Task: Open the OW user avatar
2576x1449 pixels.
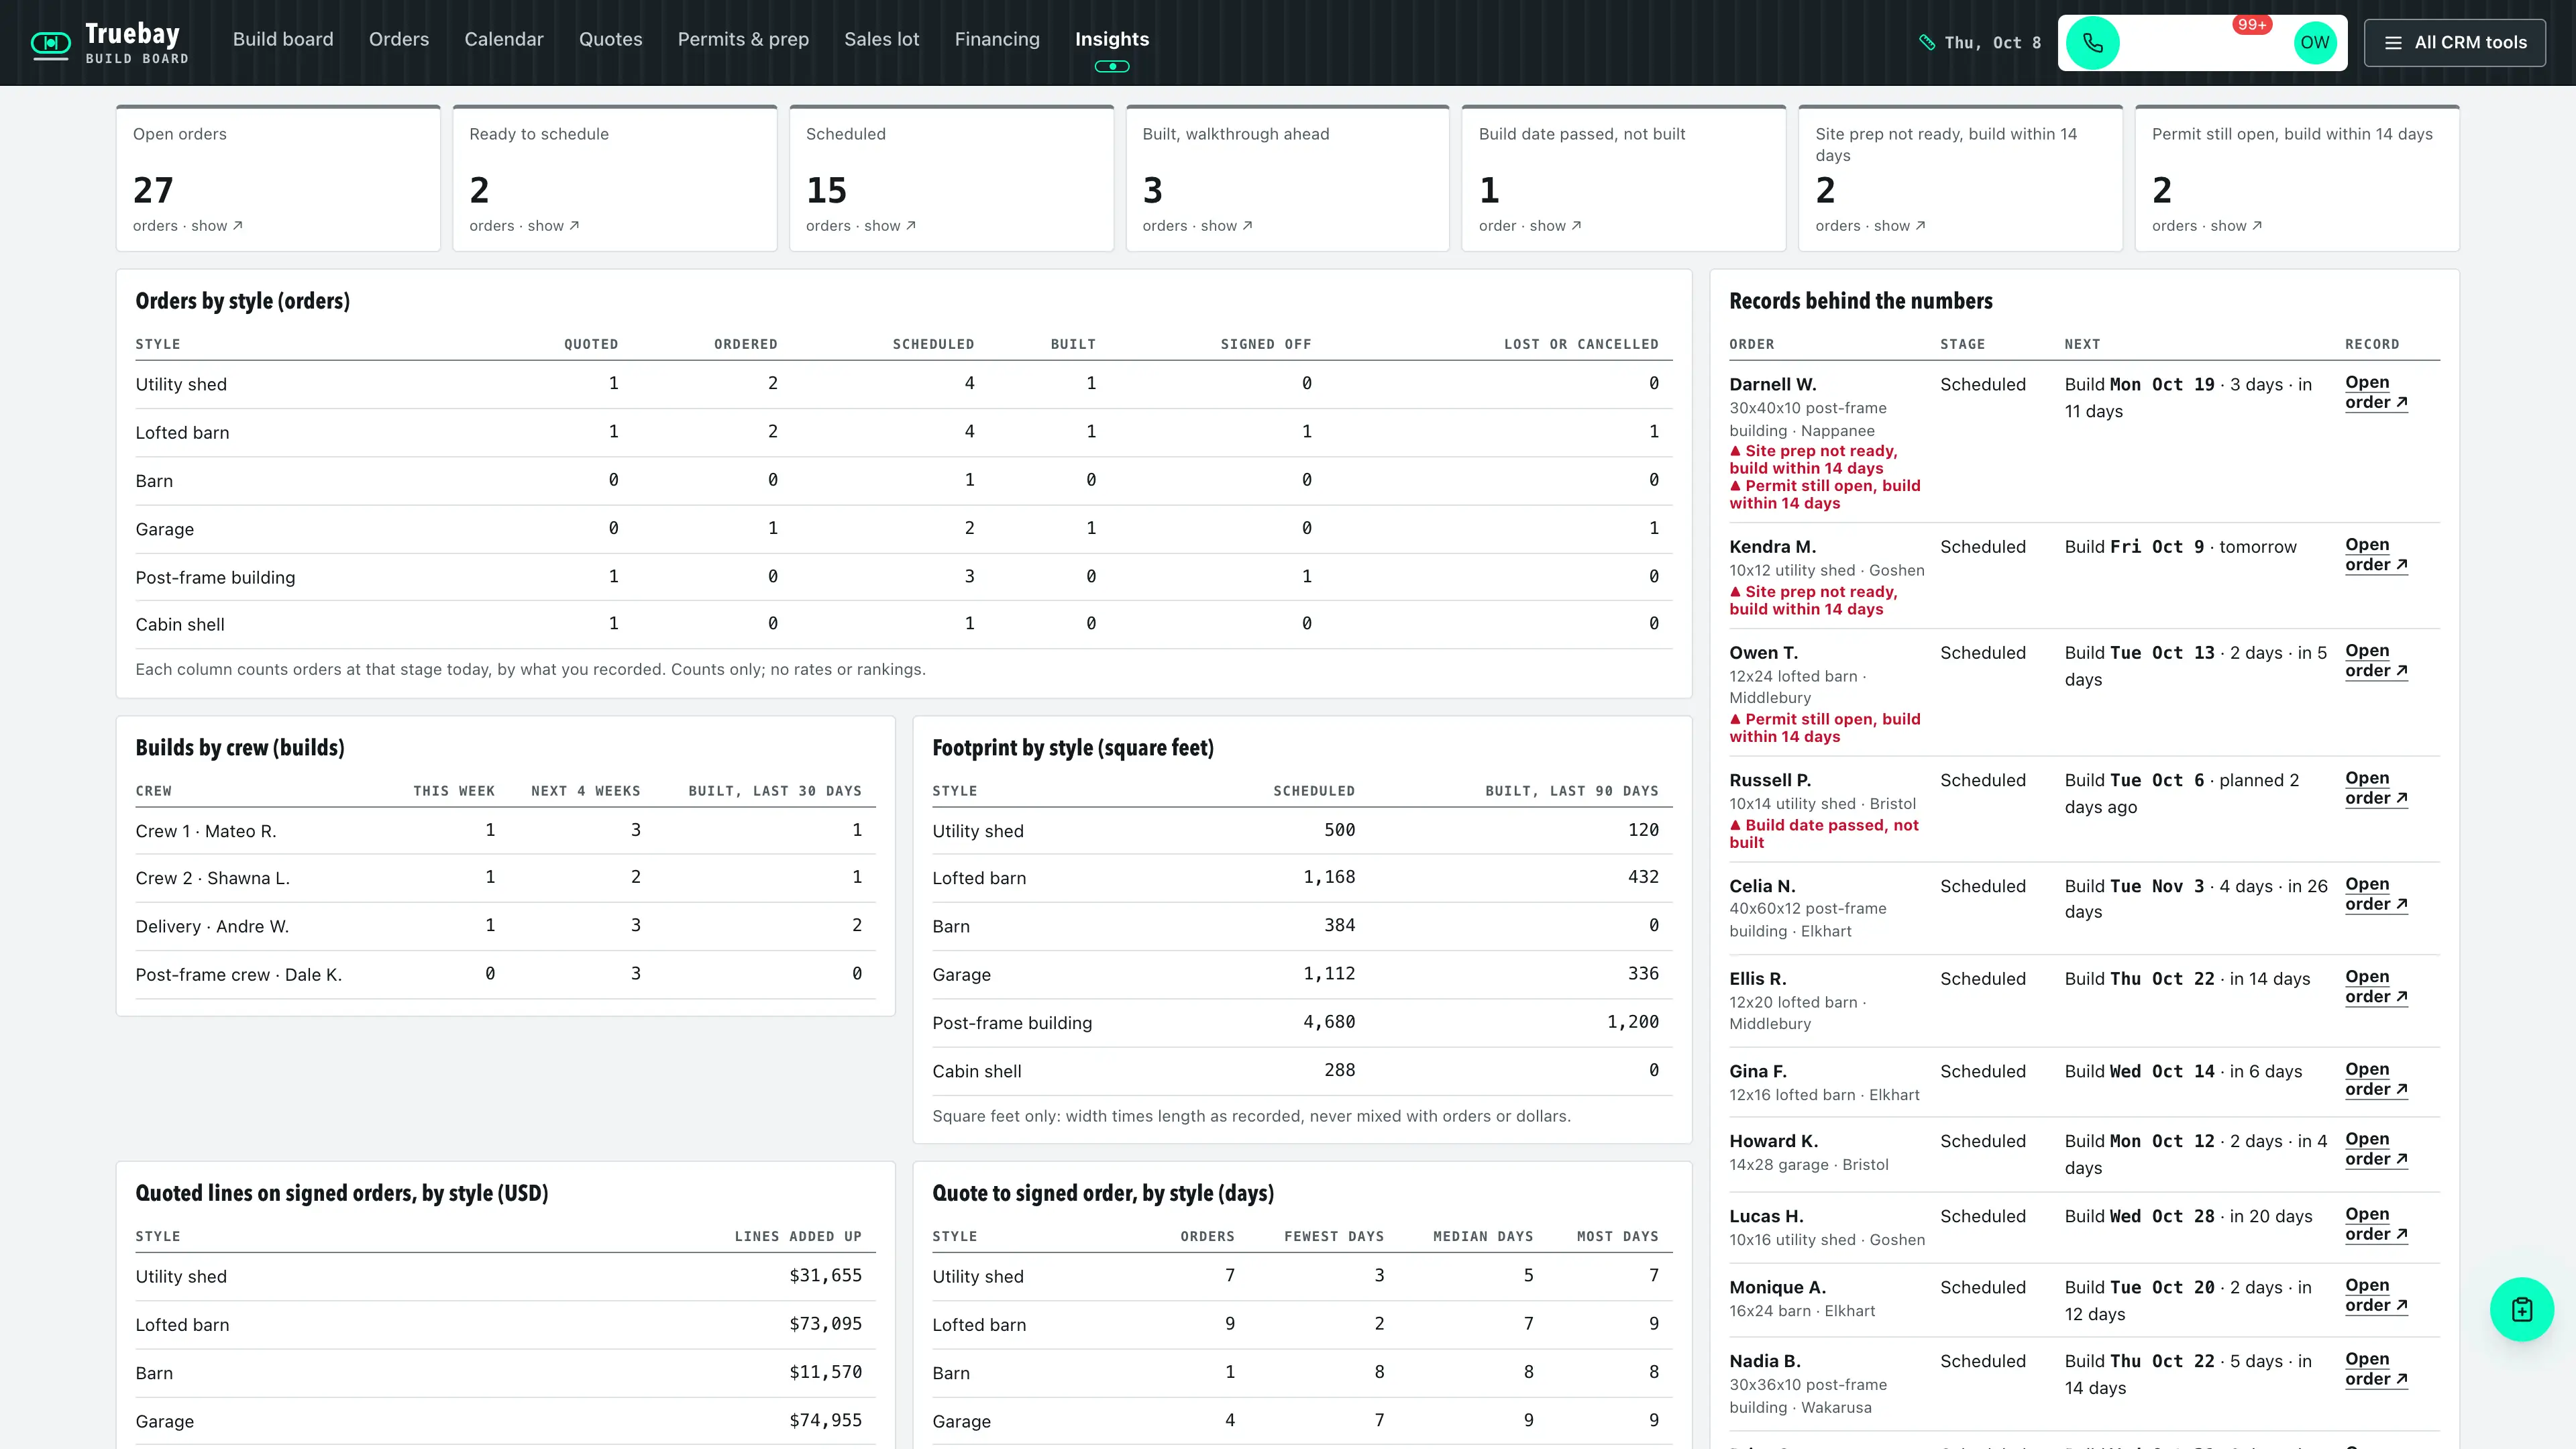Action: (2314, 43)
